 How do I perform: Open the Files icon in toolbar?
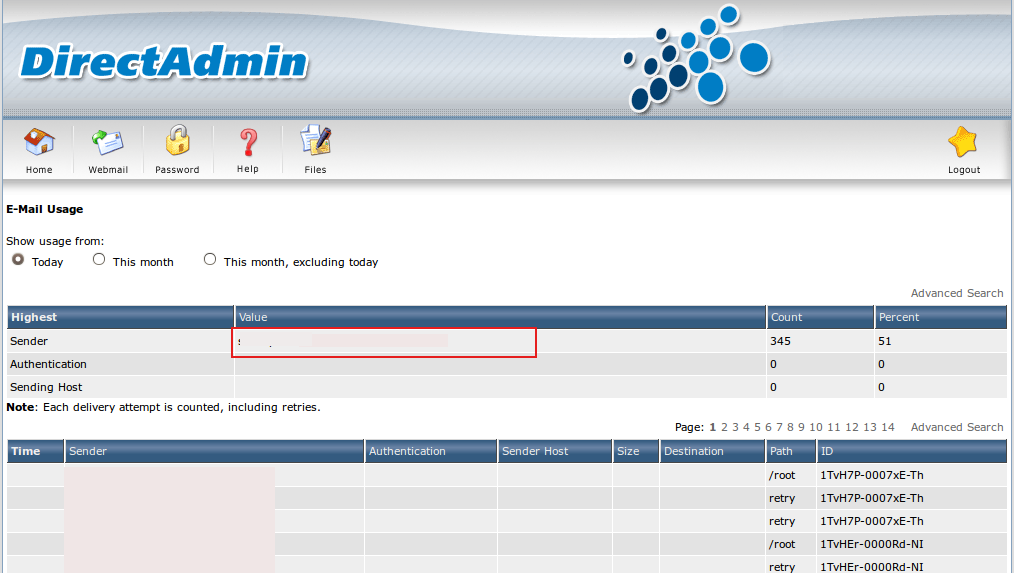[315, 143]
